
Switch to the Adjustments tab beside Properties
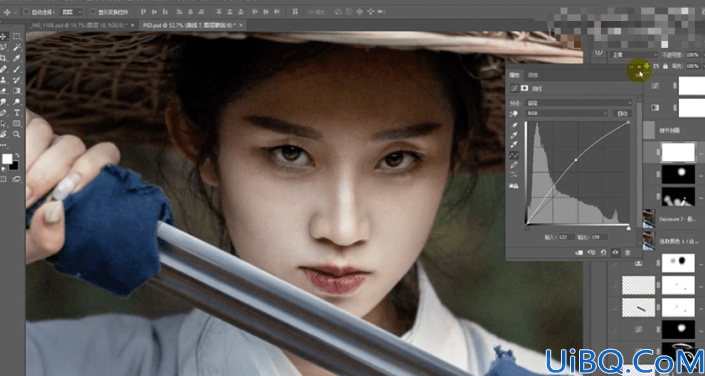(533, 75)
